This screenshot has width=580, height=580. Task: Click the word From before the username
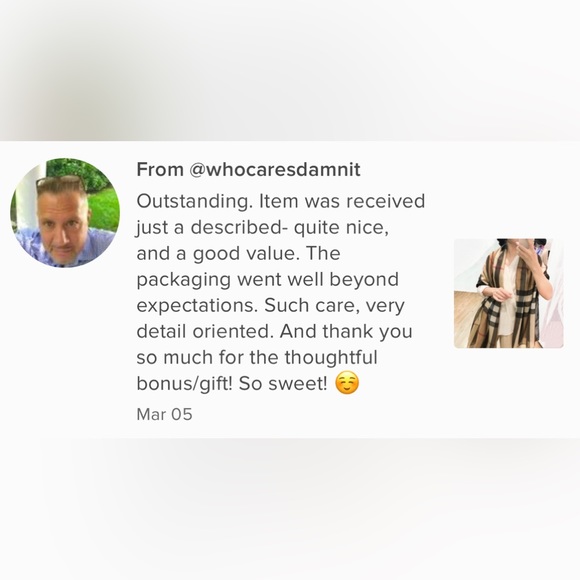(x=160, y=170)
